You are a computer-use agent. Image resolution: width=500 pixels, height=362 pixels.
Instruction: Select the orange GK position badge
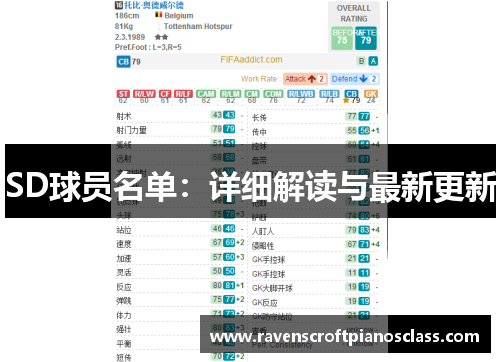(371, 94)
